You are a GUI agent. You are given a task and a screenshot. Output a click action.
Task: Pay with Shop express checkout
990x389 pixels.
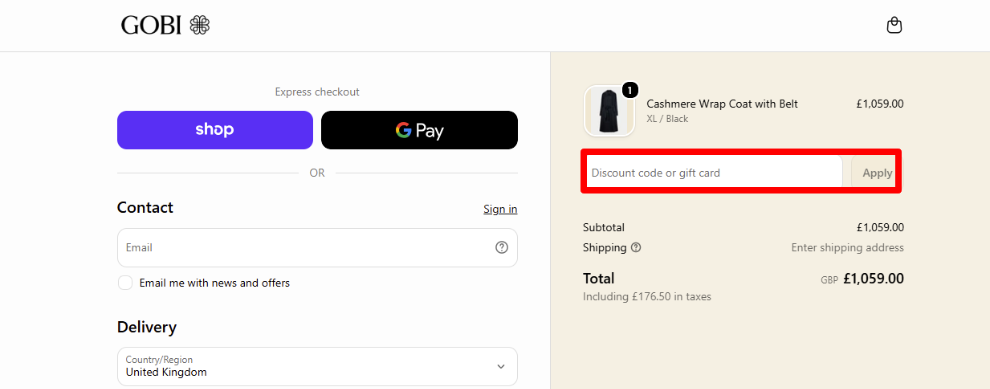coord(215,130)
